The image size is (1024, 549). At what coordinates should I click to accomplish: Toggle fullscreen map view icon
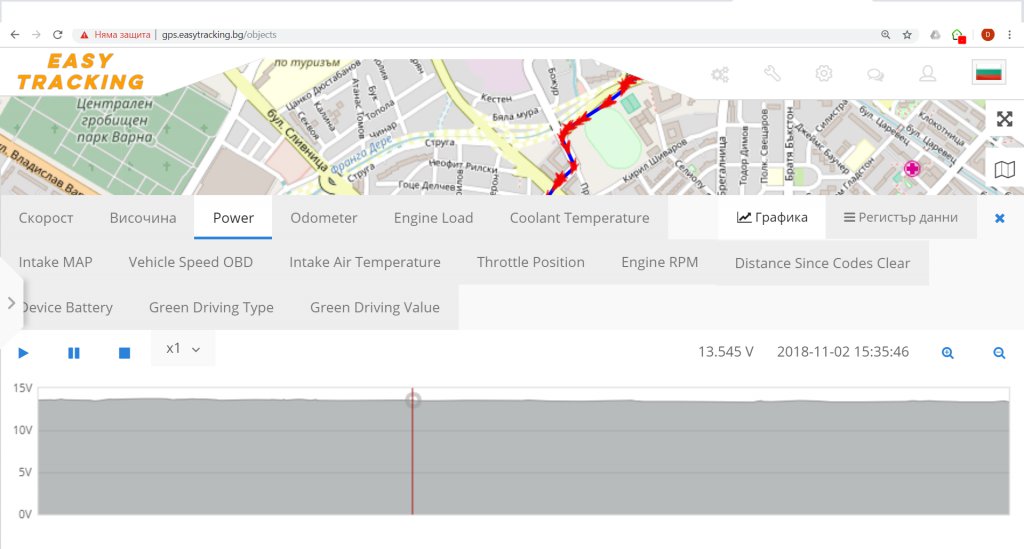[x=1005, y=119]
